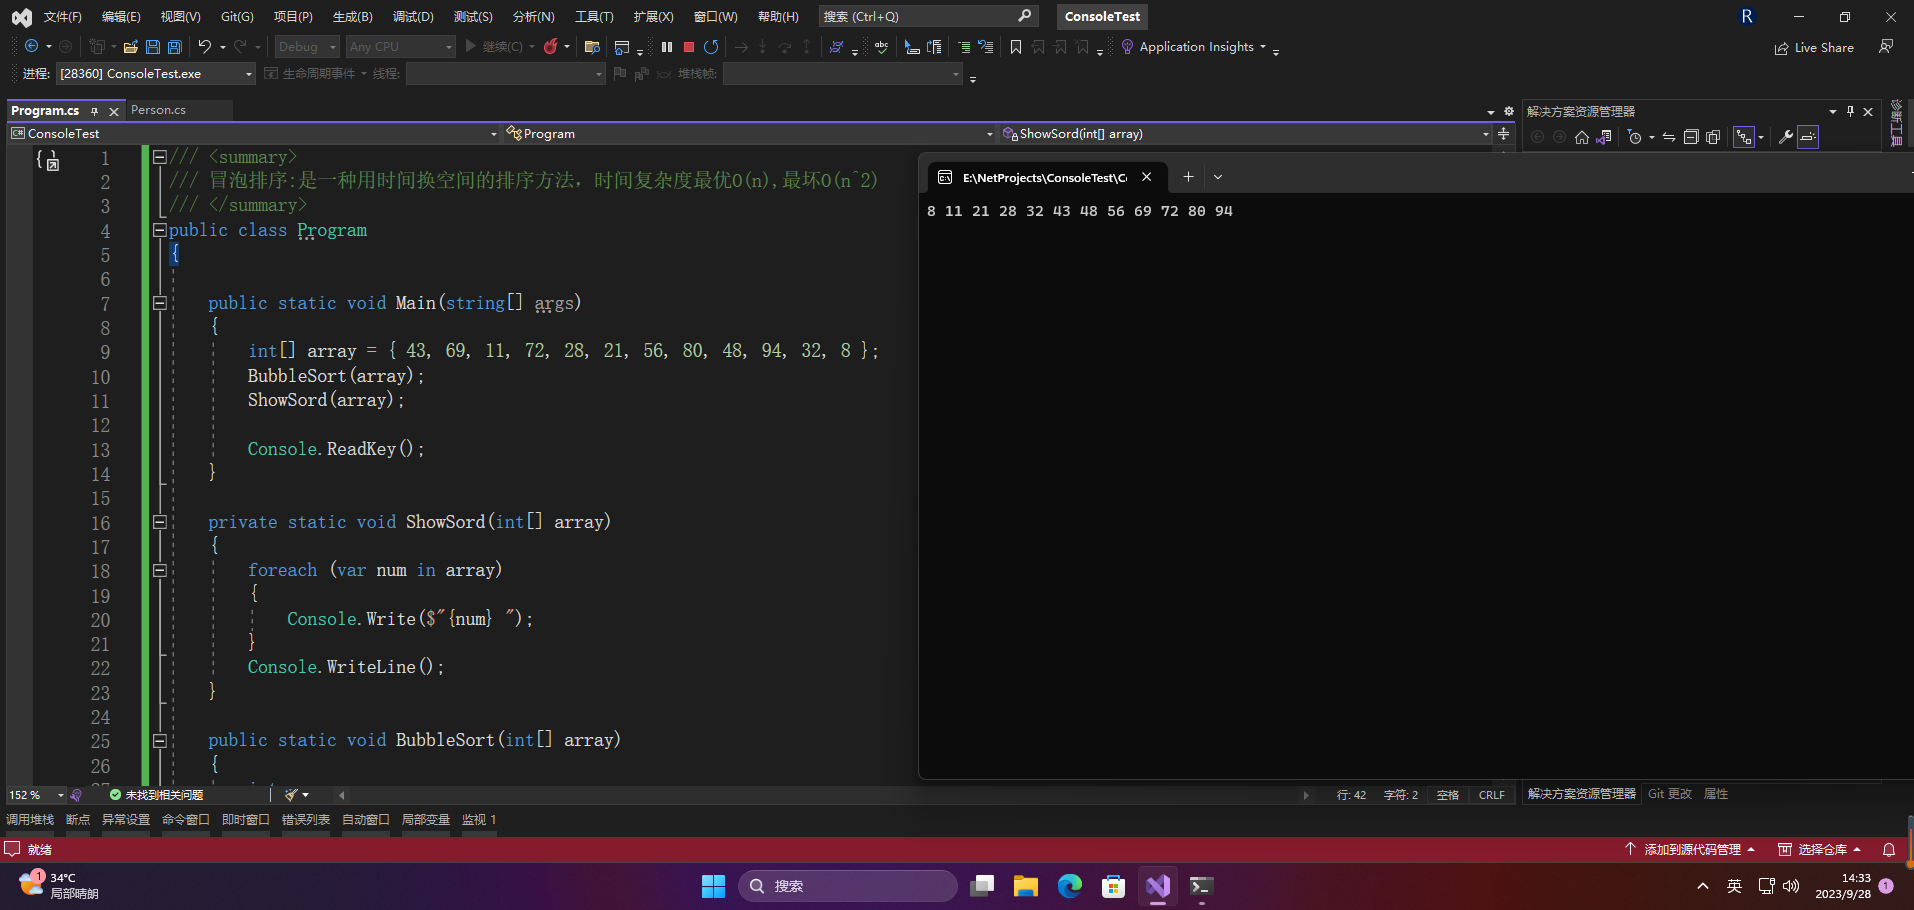Click the Undo icon in the toolbar

[x=203, y=46]
